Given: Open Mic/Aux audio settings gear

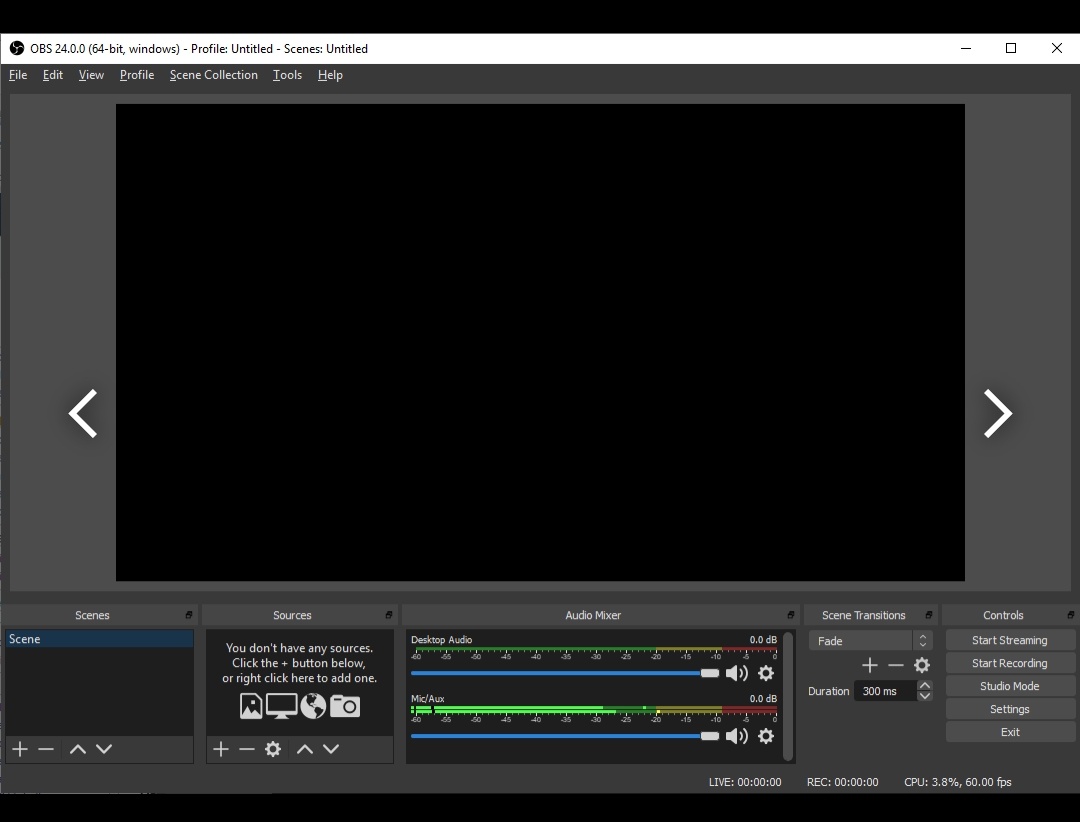Looking at the screenshot, I should tap(766, 736).
